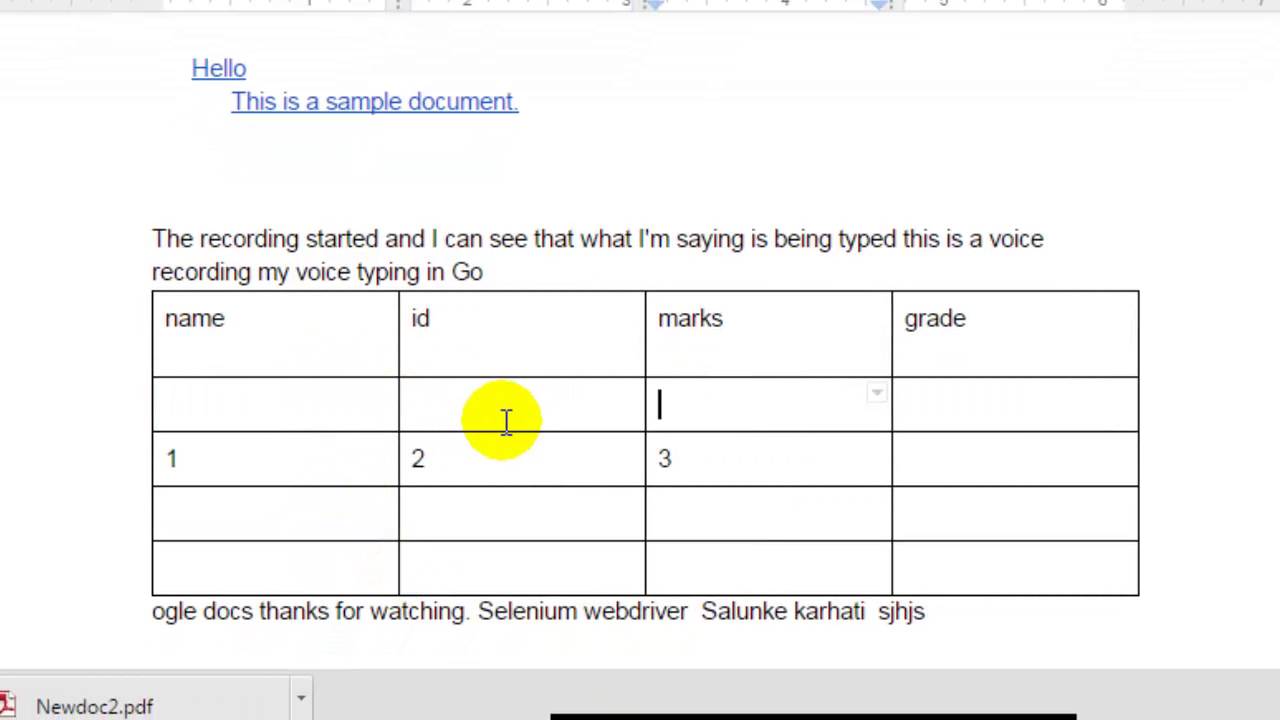The image size is (1280, 720).
Task: Click in the text "The recording started"
Action: click(x=266, y=239)
